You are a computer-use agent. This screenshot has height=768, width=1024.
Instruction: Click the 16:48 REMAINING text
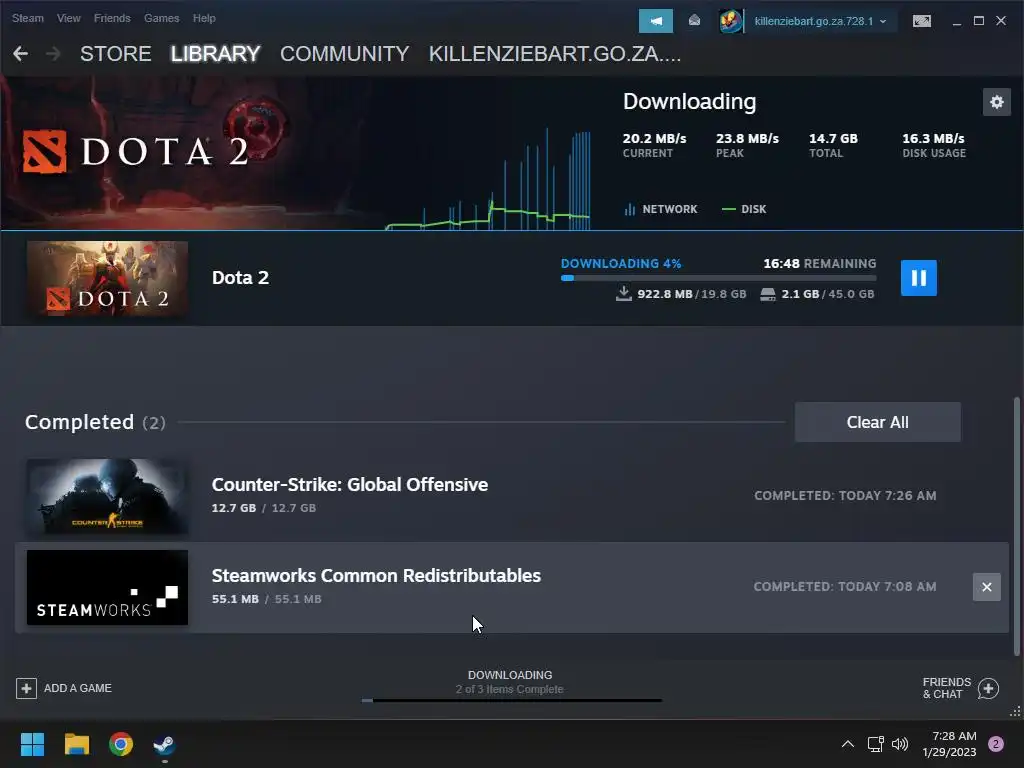click(x=820, y=263)
